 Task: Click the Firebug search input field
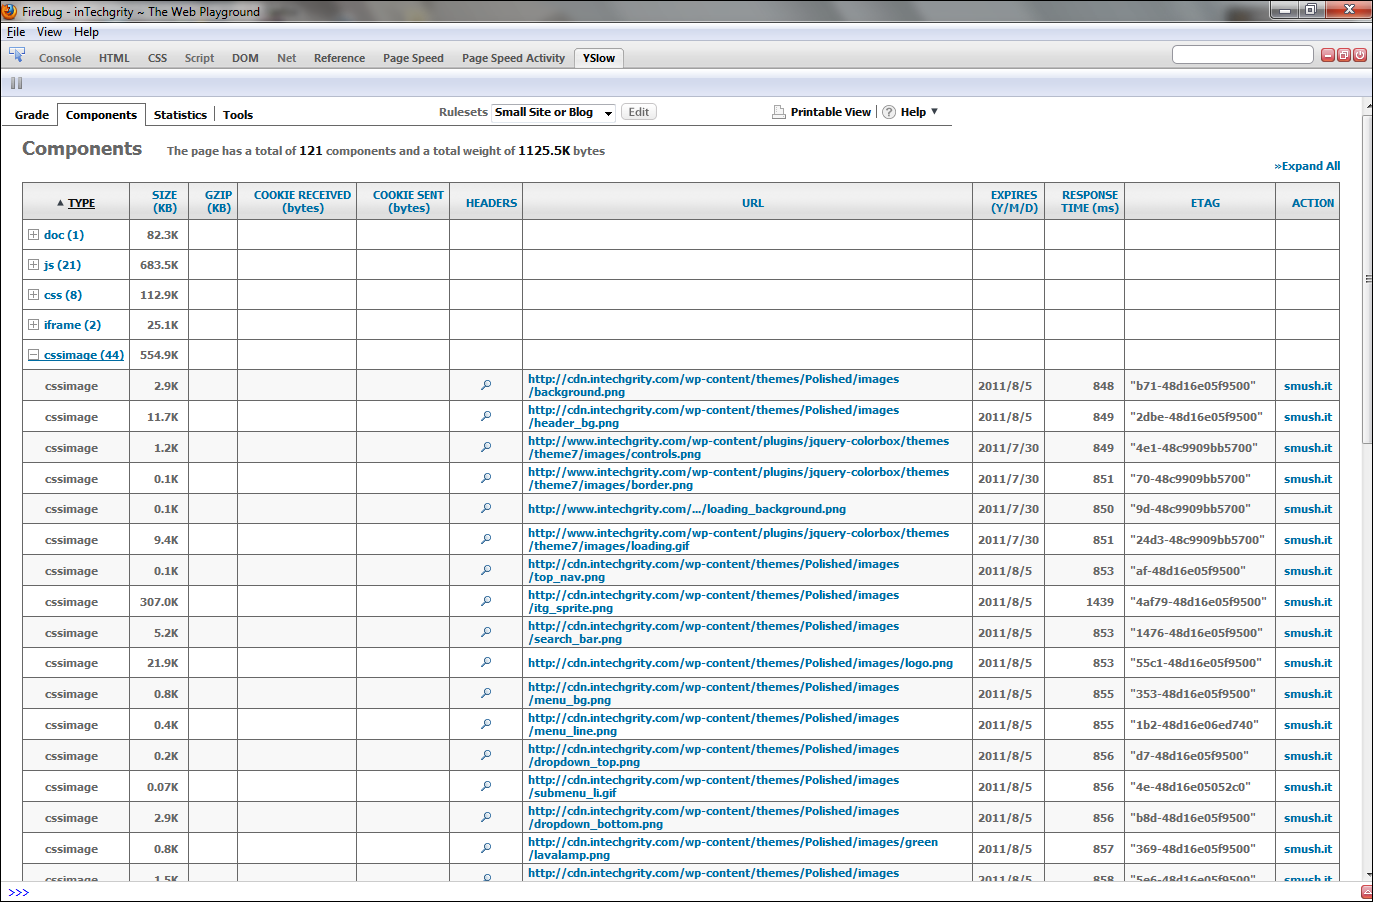tap(1242, 55)
